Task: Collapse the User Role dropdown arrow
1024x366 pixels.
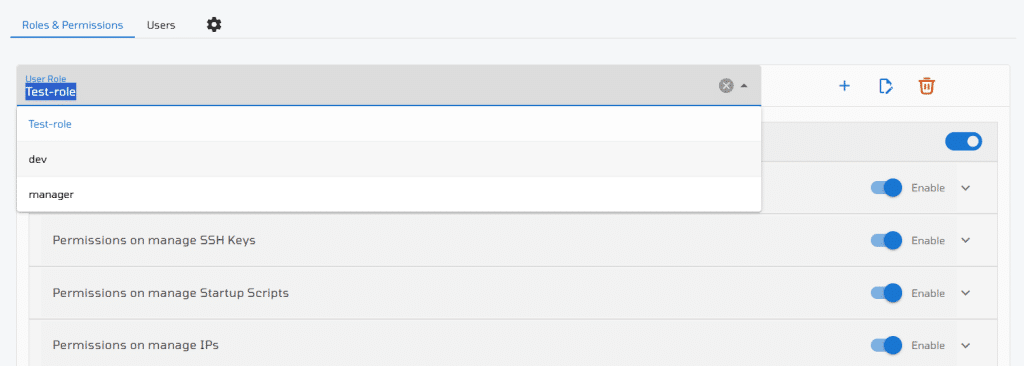Action: click(x=744, y=86)
